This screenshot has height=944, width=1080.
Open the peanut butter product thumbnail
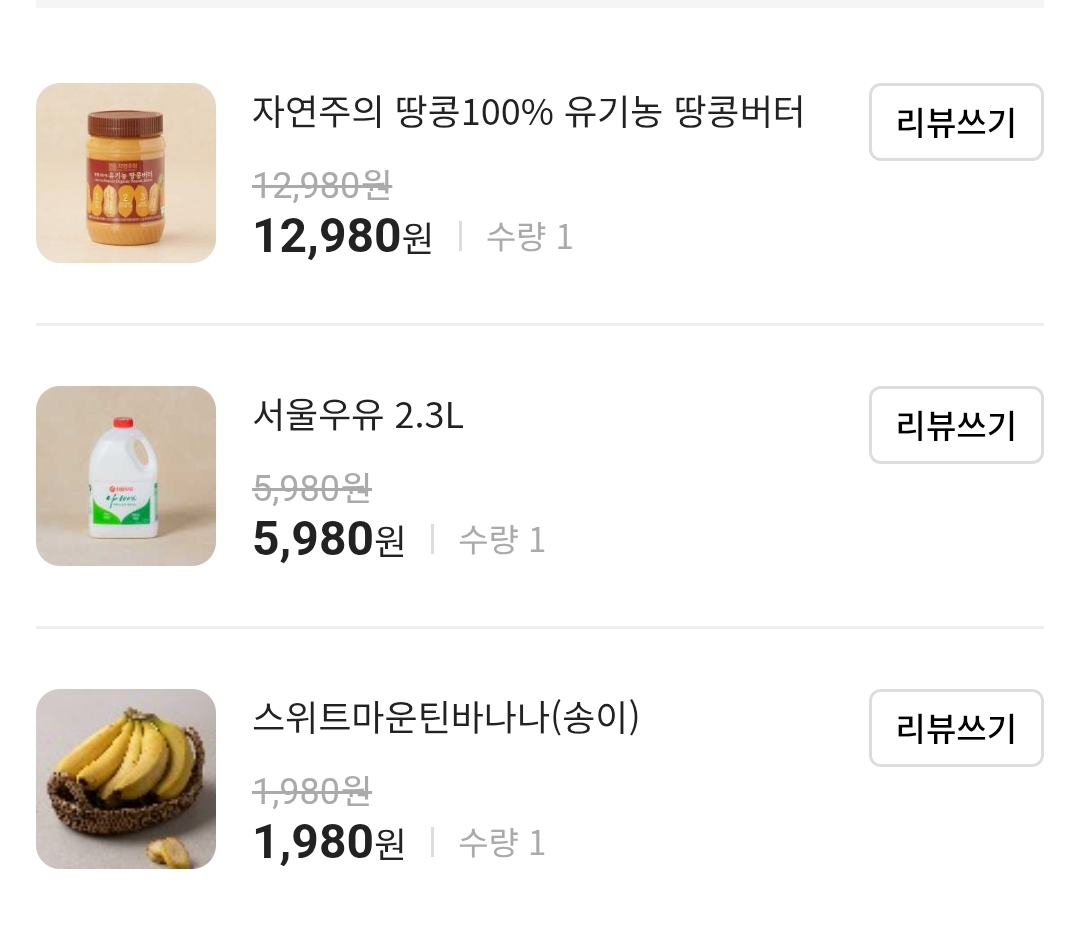click(125, 173)
